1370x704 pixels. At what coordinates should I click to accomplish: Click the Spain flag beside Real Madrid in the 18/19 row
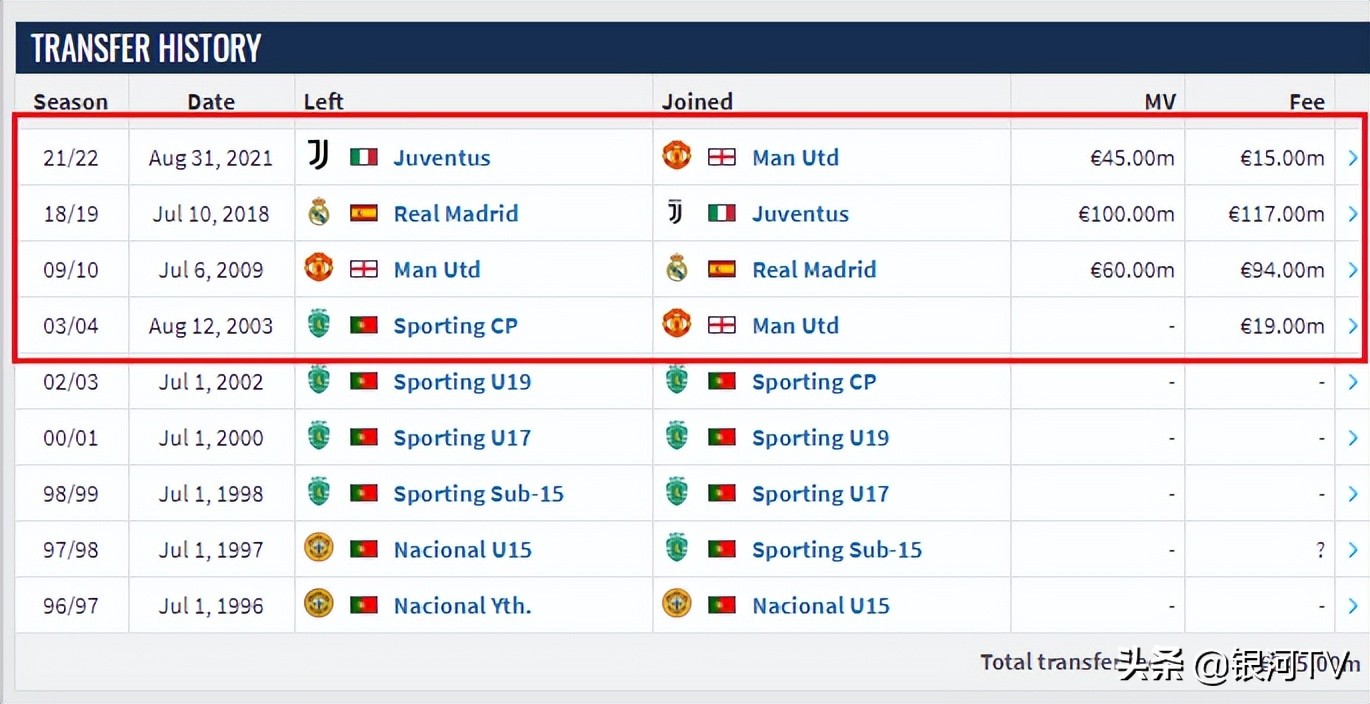pyautogui.click(x=364, y=213)
